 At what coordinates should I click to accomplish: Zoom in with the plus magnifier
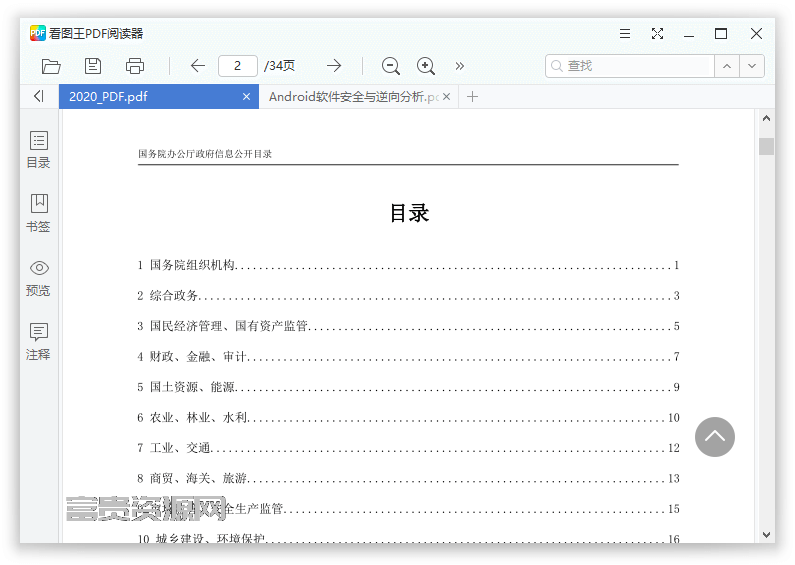coord(426,66)
